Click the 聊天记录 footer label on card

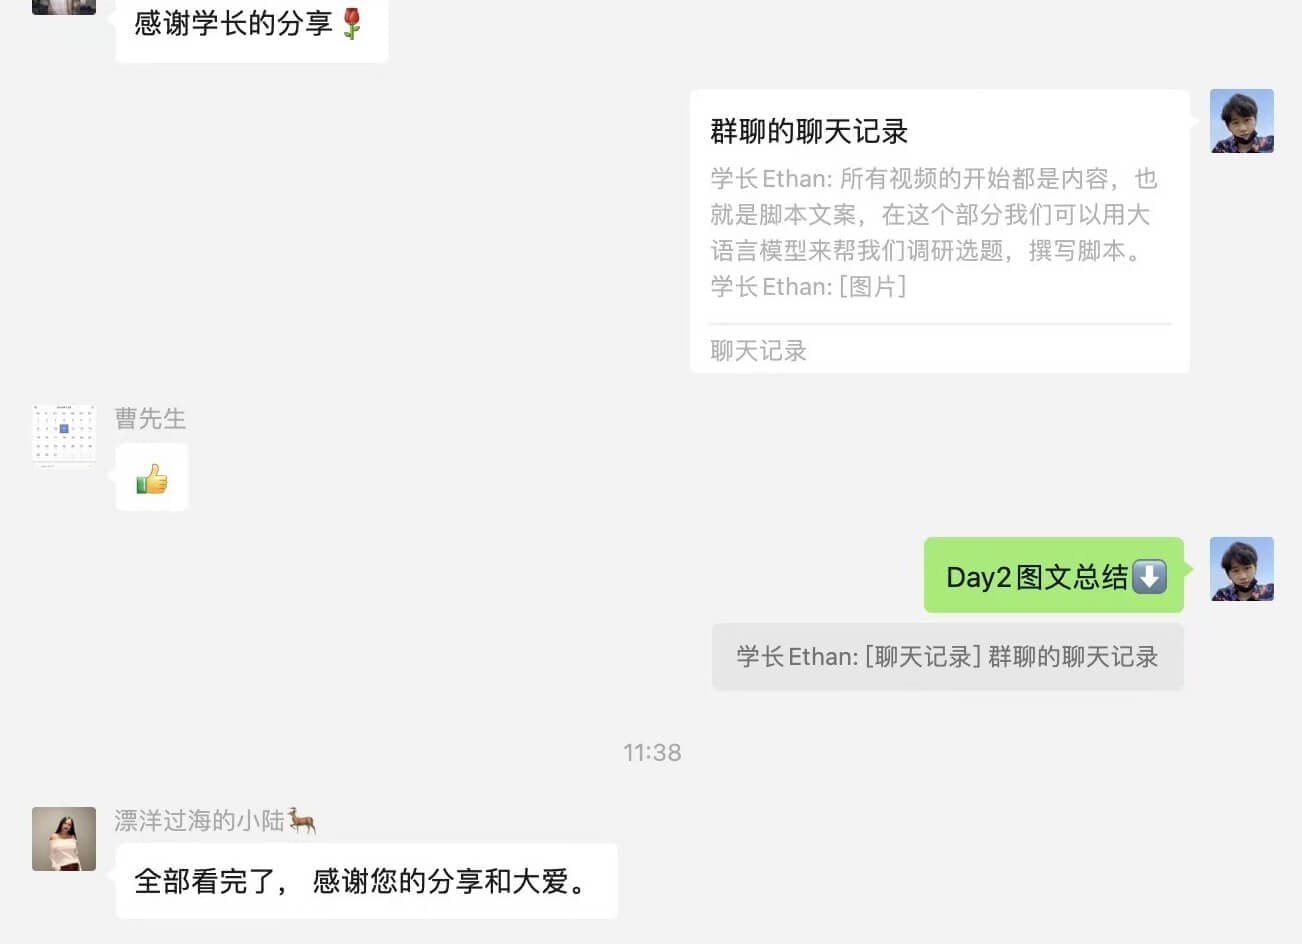pyautogui.click(x=758, y=351)
